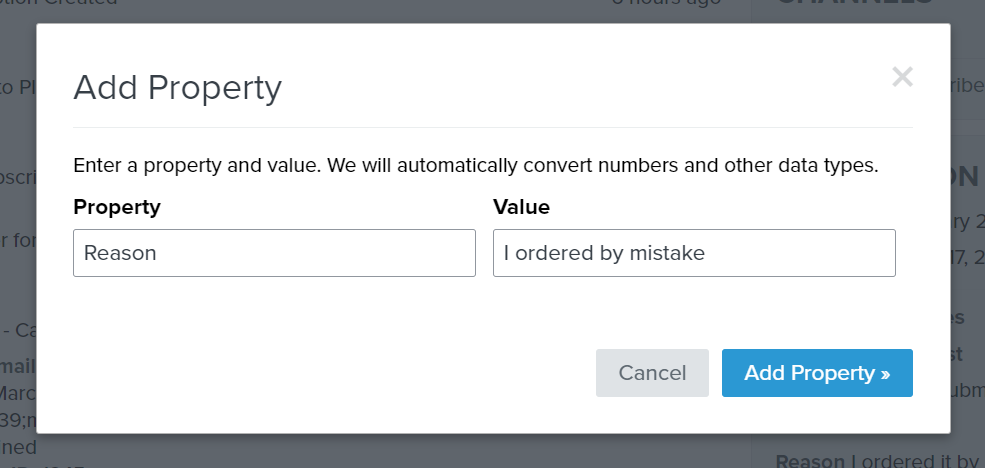
Task: Cancel adding the property
Action: tap(652, 373)
